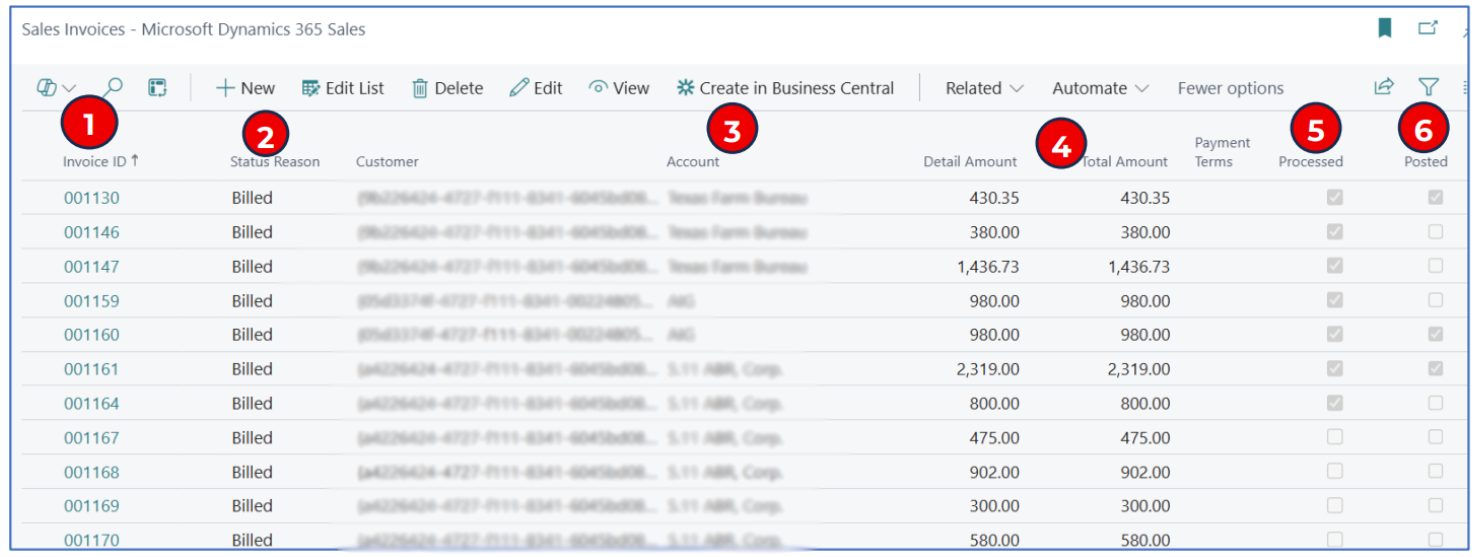The height and width of the screenshot is (557, 1478).
Task: Click the search magnifier icon
Action: (113, 88)
